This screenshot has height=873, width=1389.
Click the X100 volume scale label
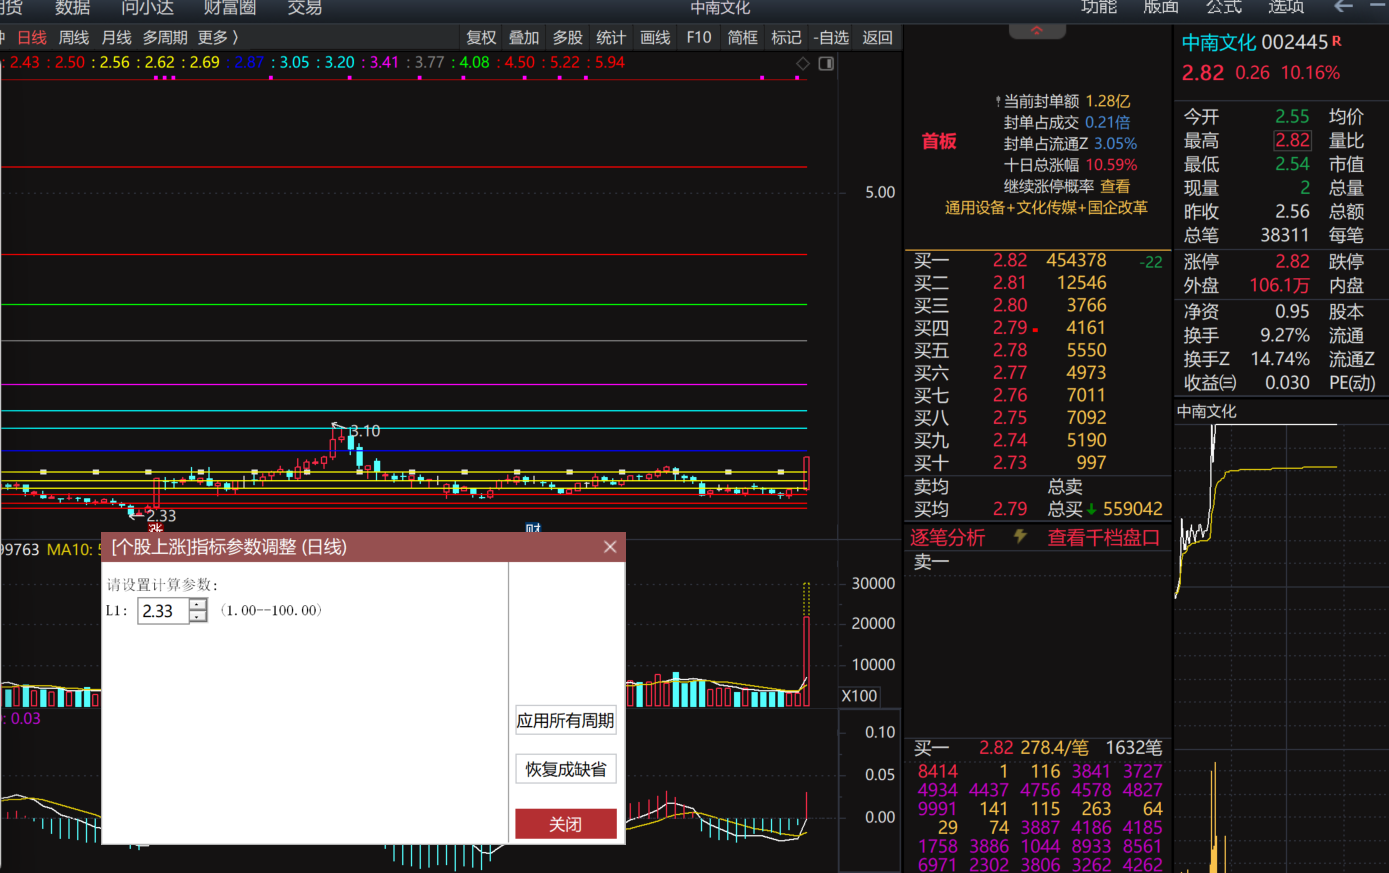[x=859, y=696]
